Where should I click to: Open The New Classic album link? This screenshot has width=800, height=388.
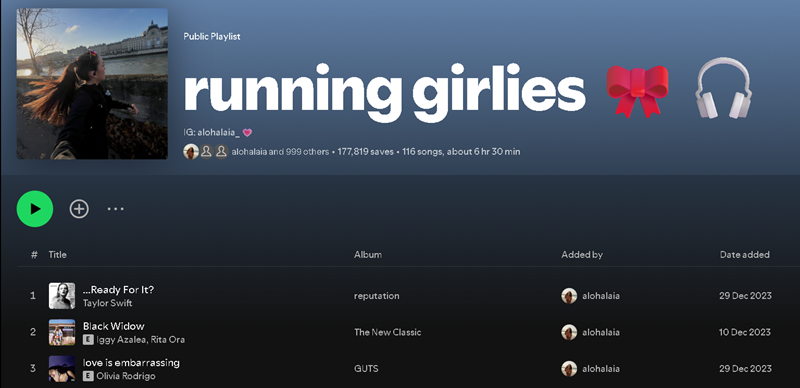coord(388,332)
